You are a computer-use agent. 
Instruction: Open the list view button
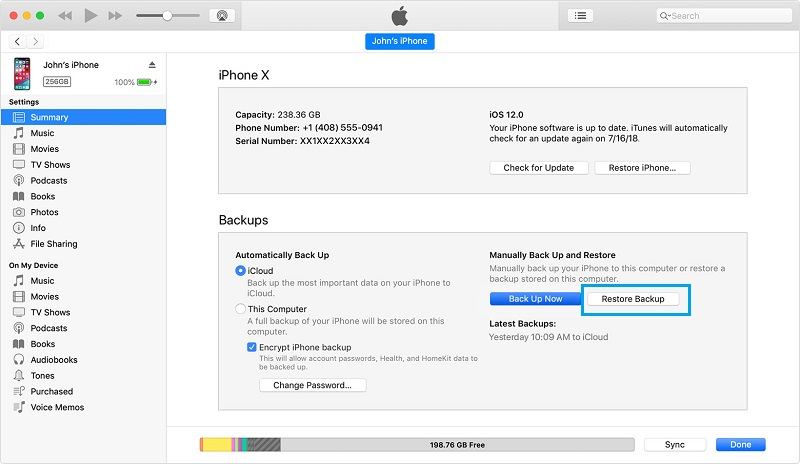point(580,16)
